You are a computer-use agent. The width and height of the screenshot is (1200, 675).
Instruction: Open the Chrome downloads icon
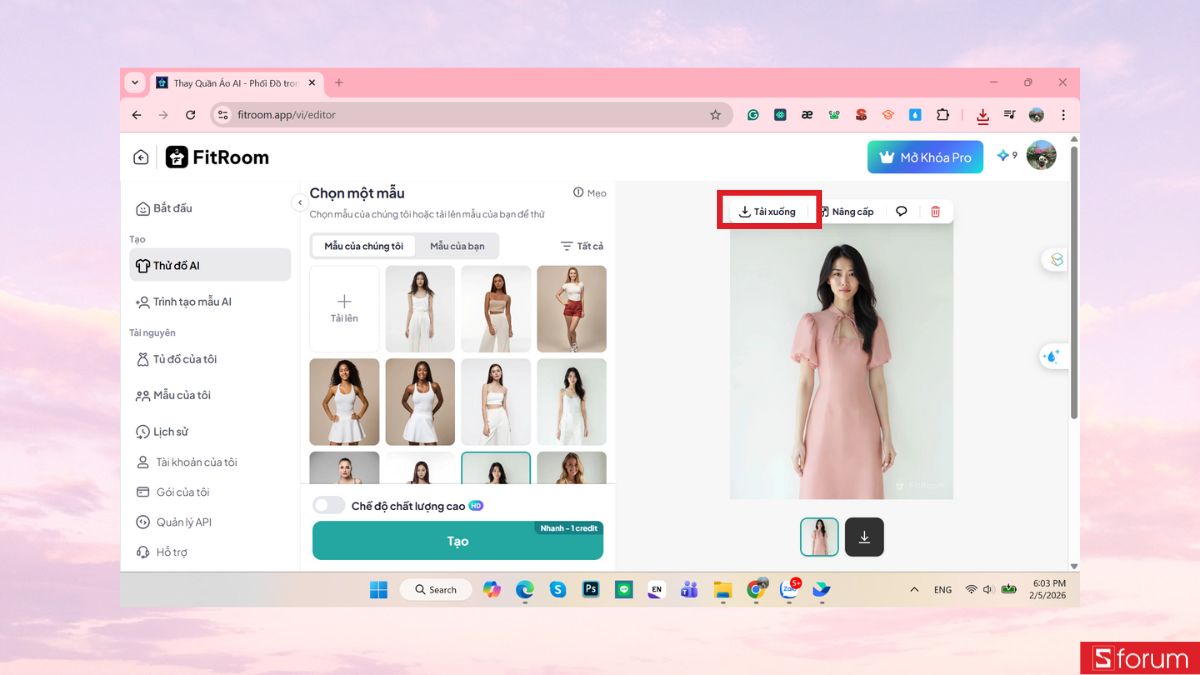coord(983,116)
